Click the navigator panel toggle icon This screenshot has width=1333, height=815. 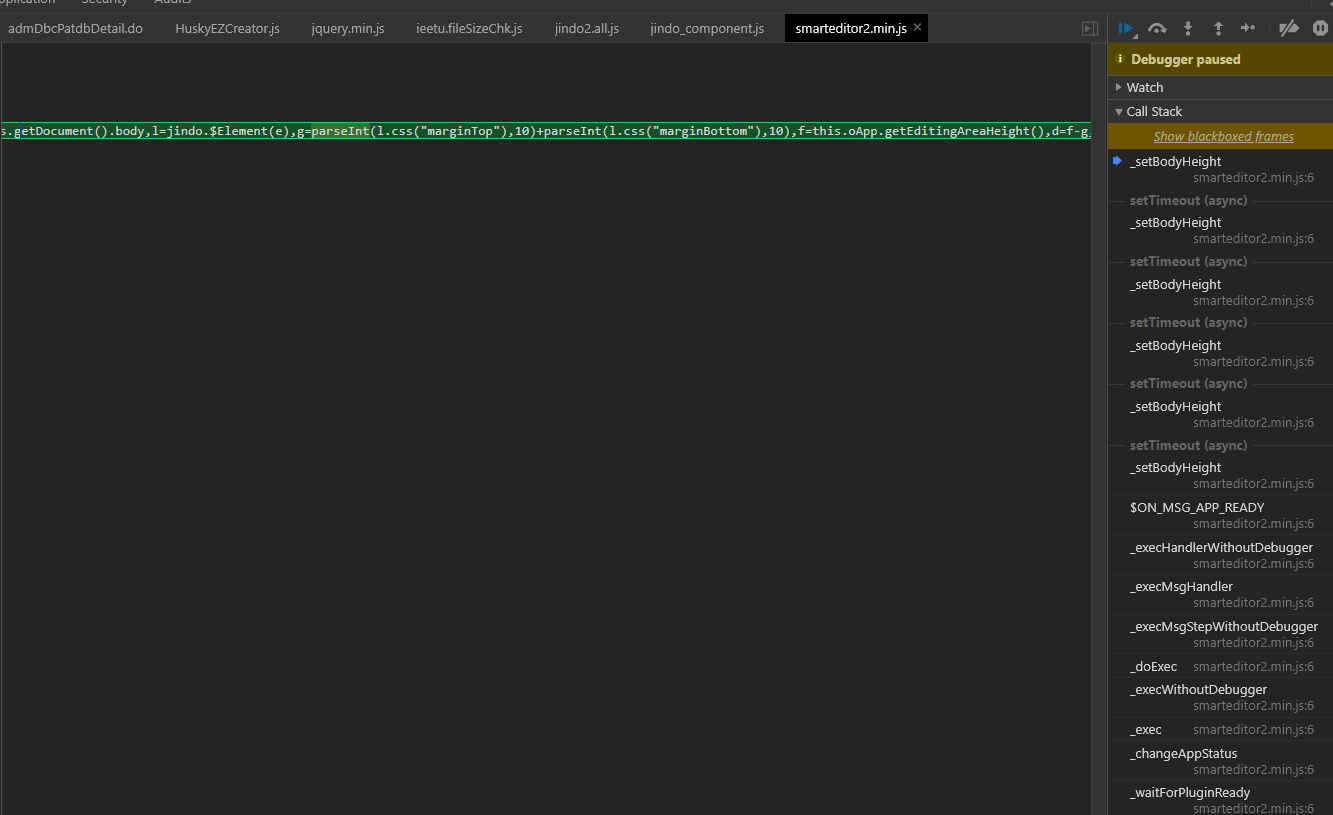tap(1089, 28)
